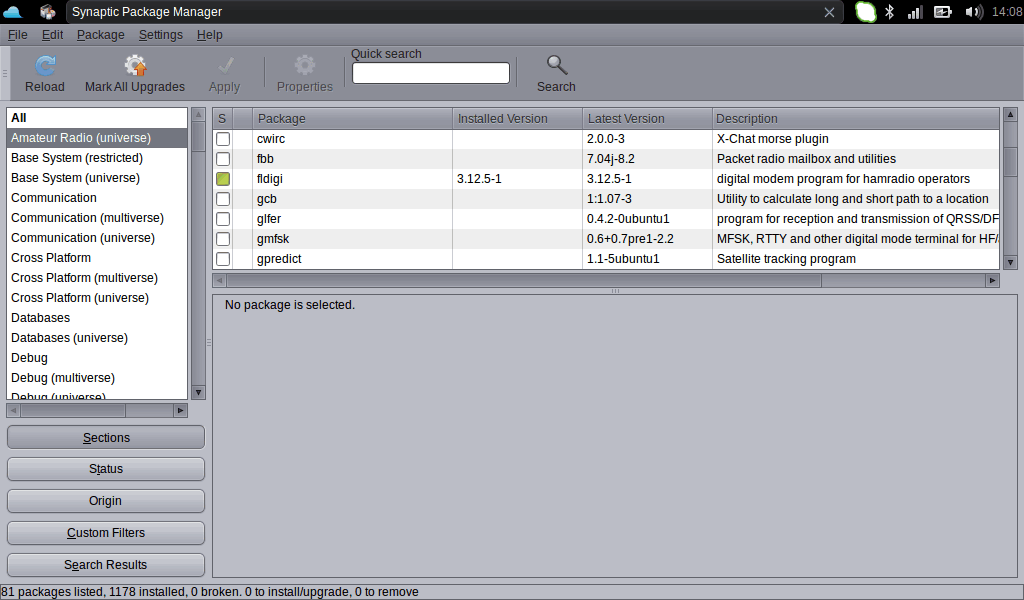Image resolution: width=1024 pixels, height=600 pixels.
Task: Click the Status filter button
Action: (106, 469)
